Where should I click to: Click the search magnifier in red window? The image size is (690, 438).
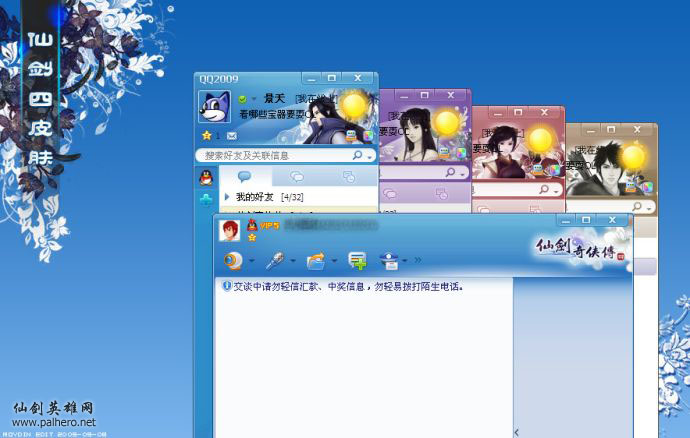pos(544,189)
